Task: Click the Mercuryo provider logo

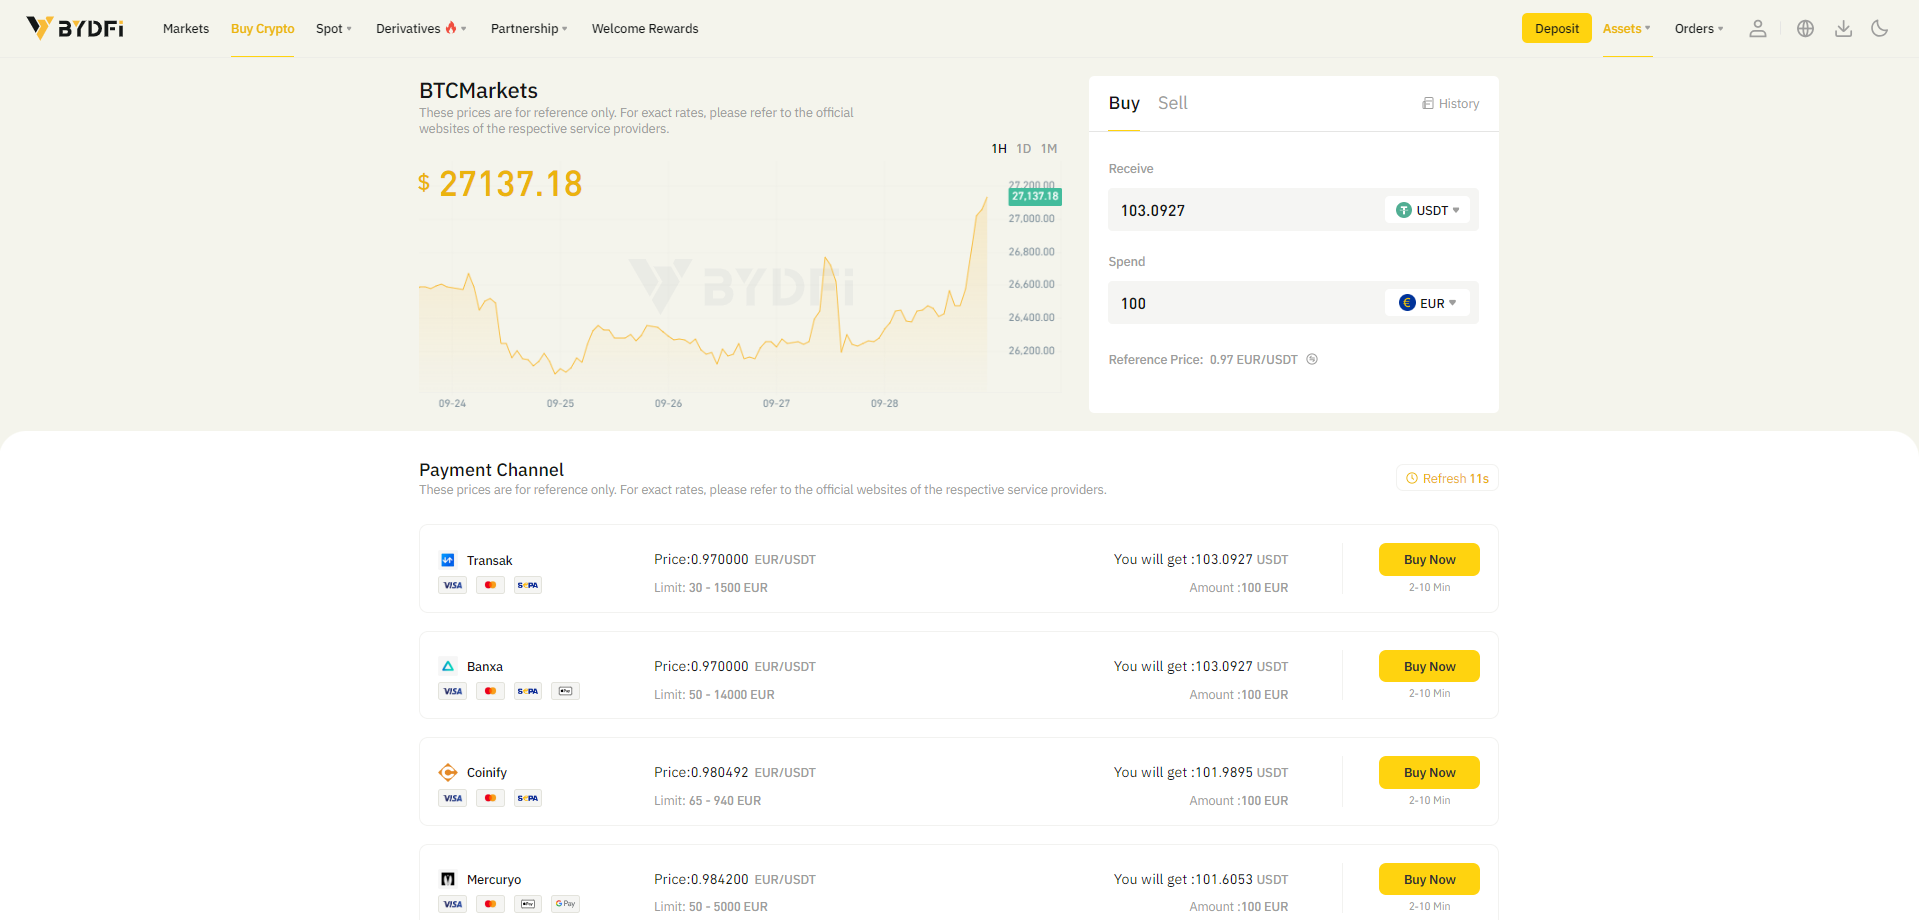Action: [x=448, y=879]
